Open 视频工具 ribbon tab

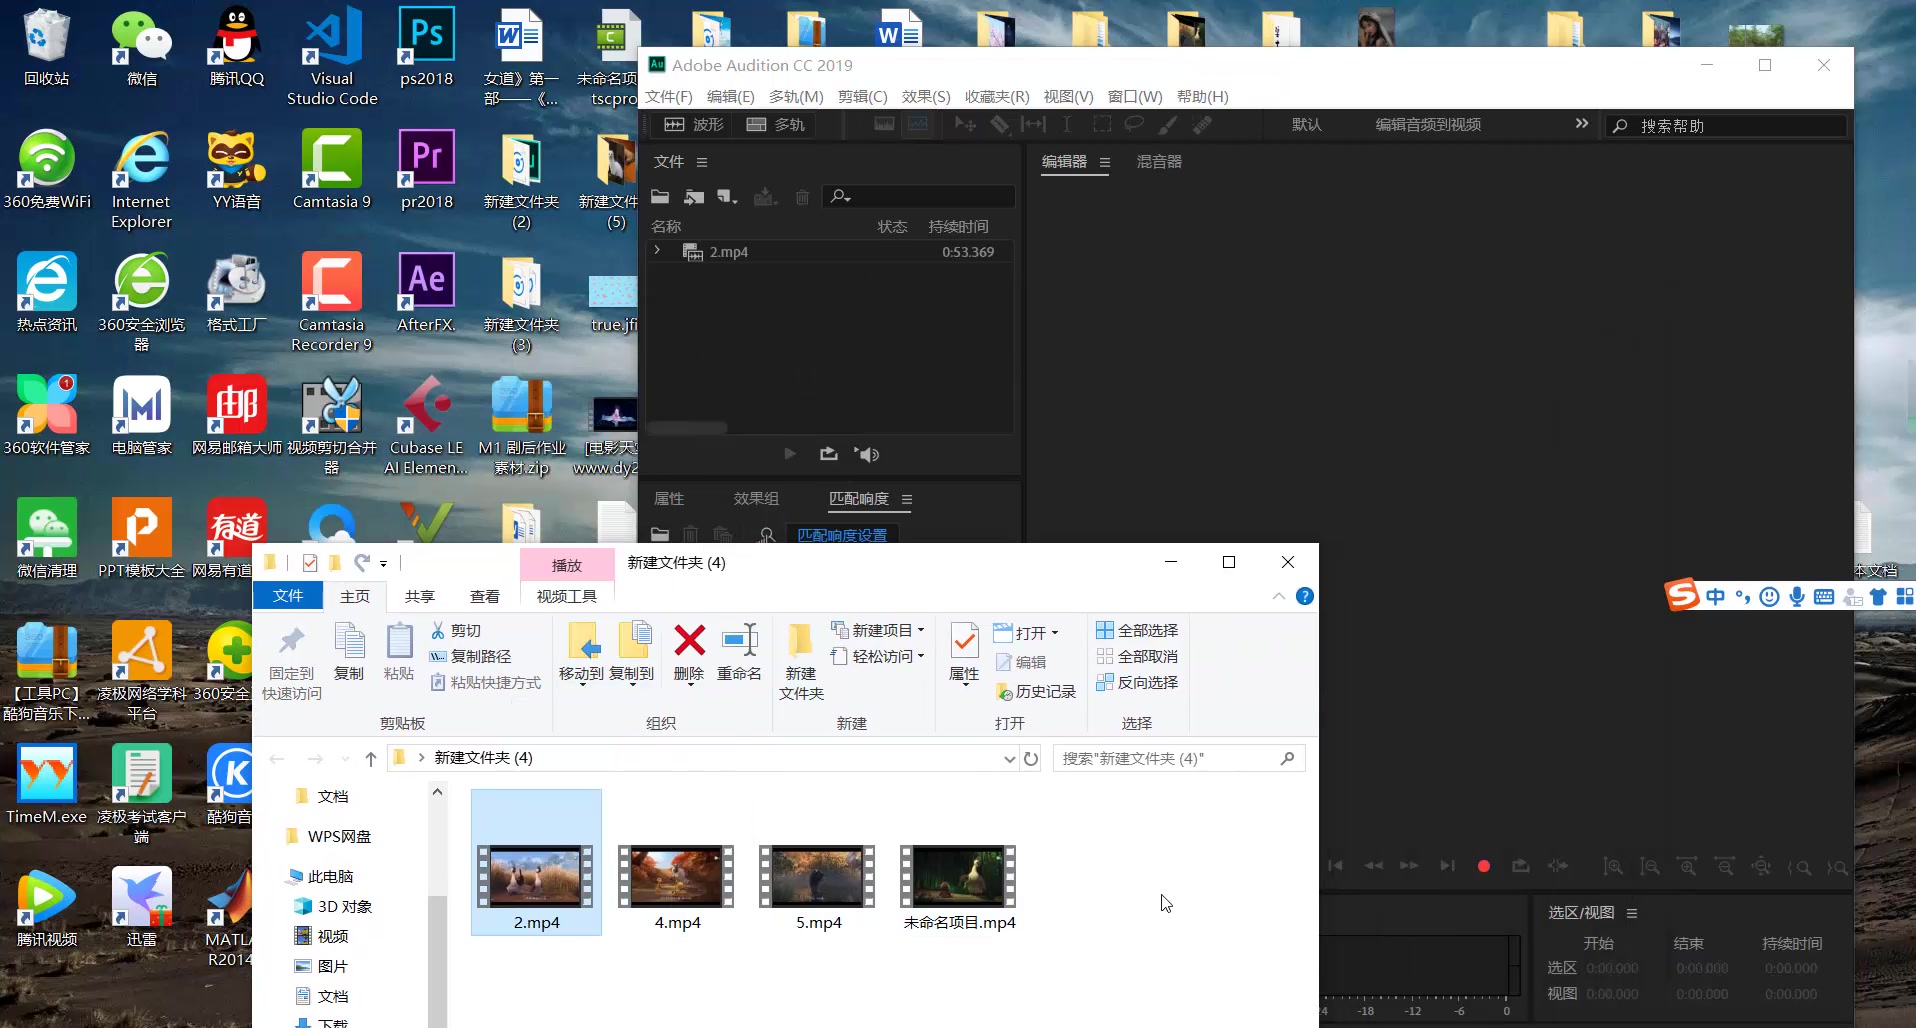pos(567,596)
